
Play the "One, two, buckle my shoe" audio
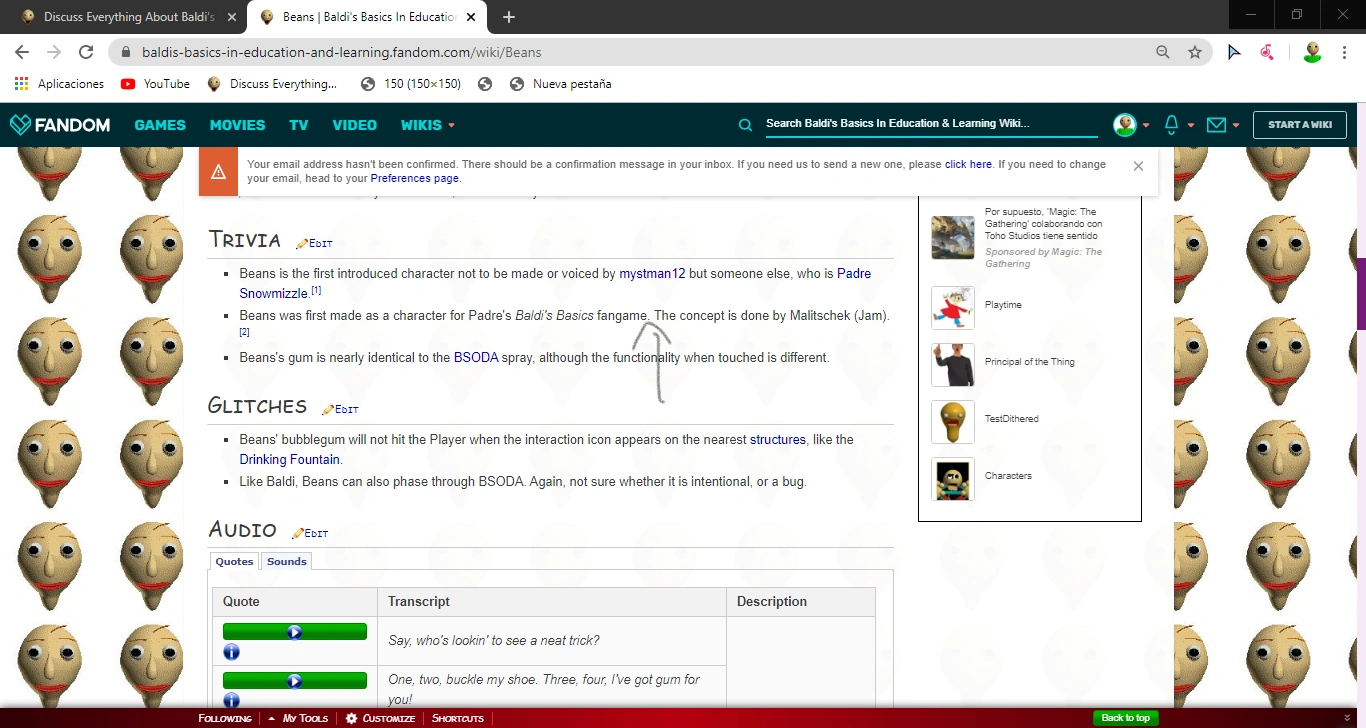point(295,681)
